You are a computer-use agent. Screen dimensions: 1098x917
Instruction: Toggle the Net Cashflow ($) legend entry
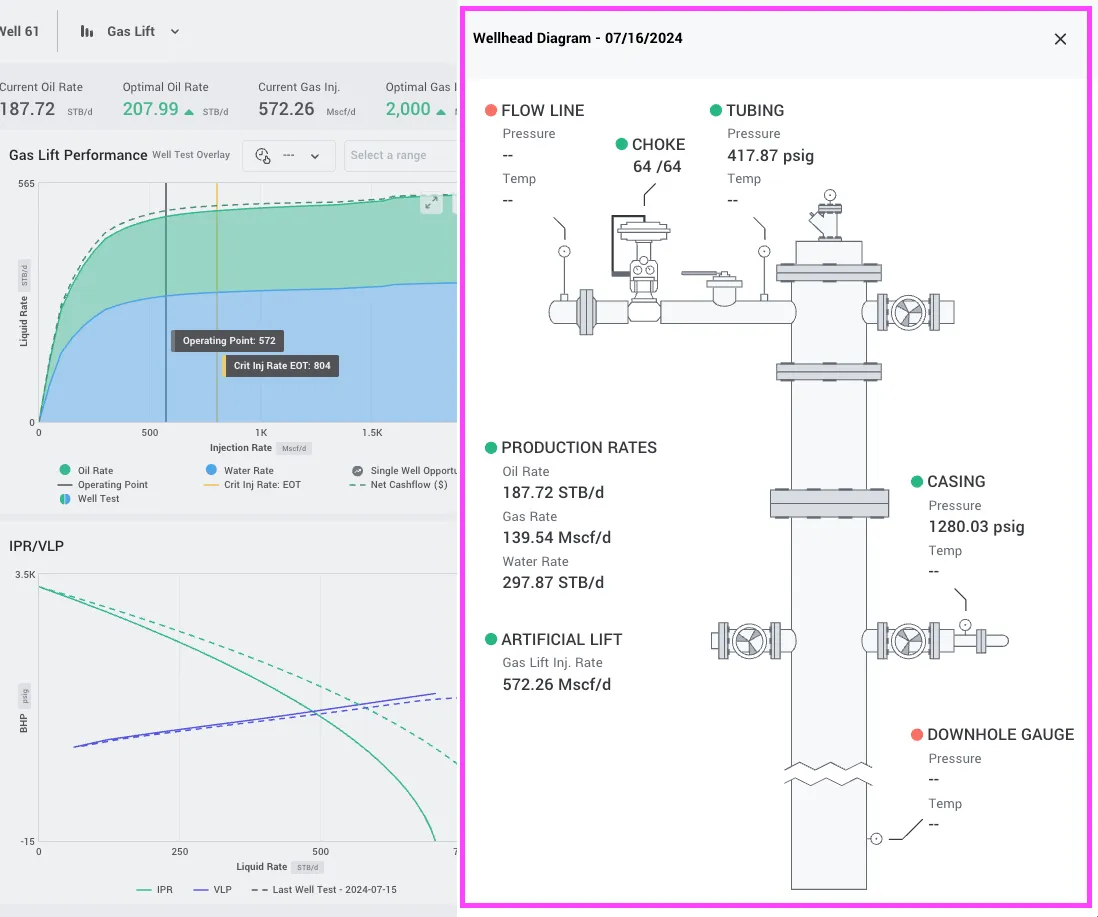pos(398,484)
